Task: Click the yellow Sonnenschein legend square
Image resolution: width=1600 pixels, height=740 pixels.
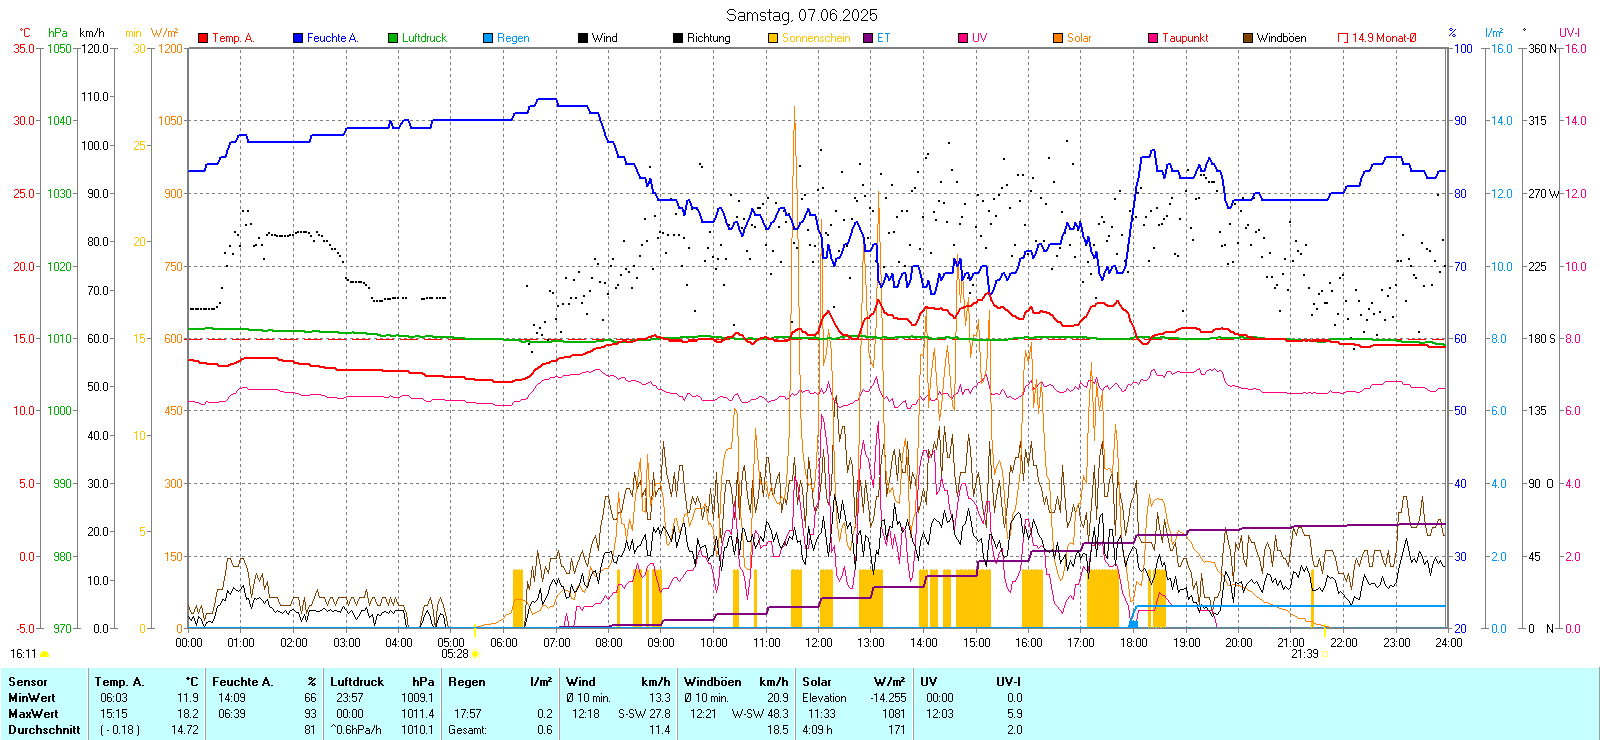Action: [773, 38]
